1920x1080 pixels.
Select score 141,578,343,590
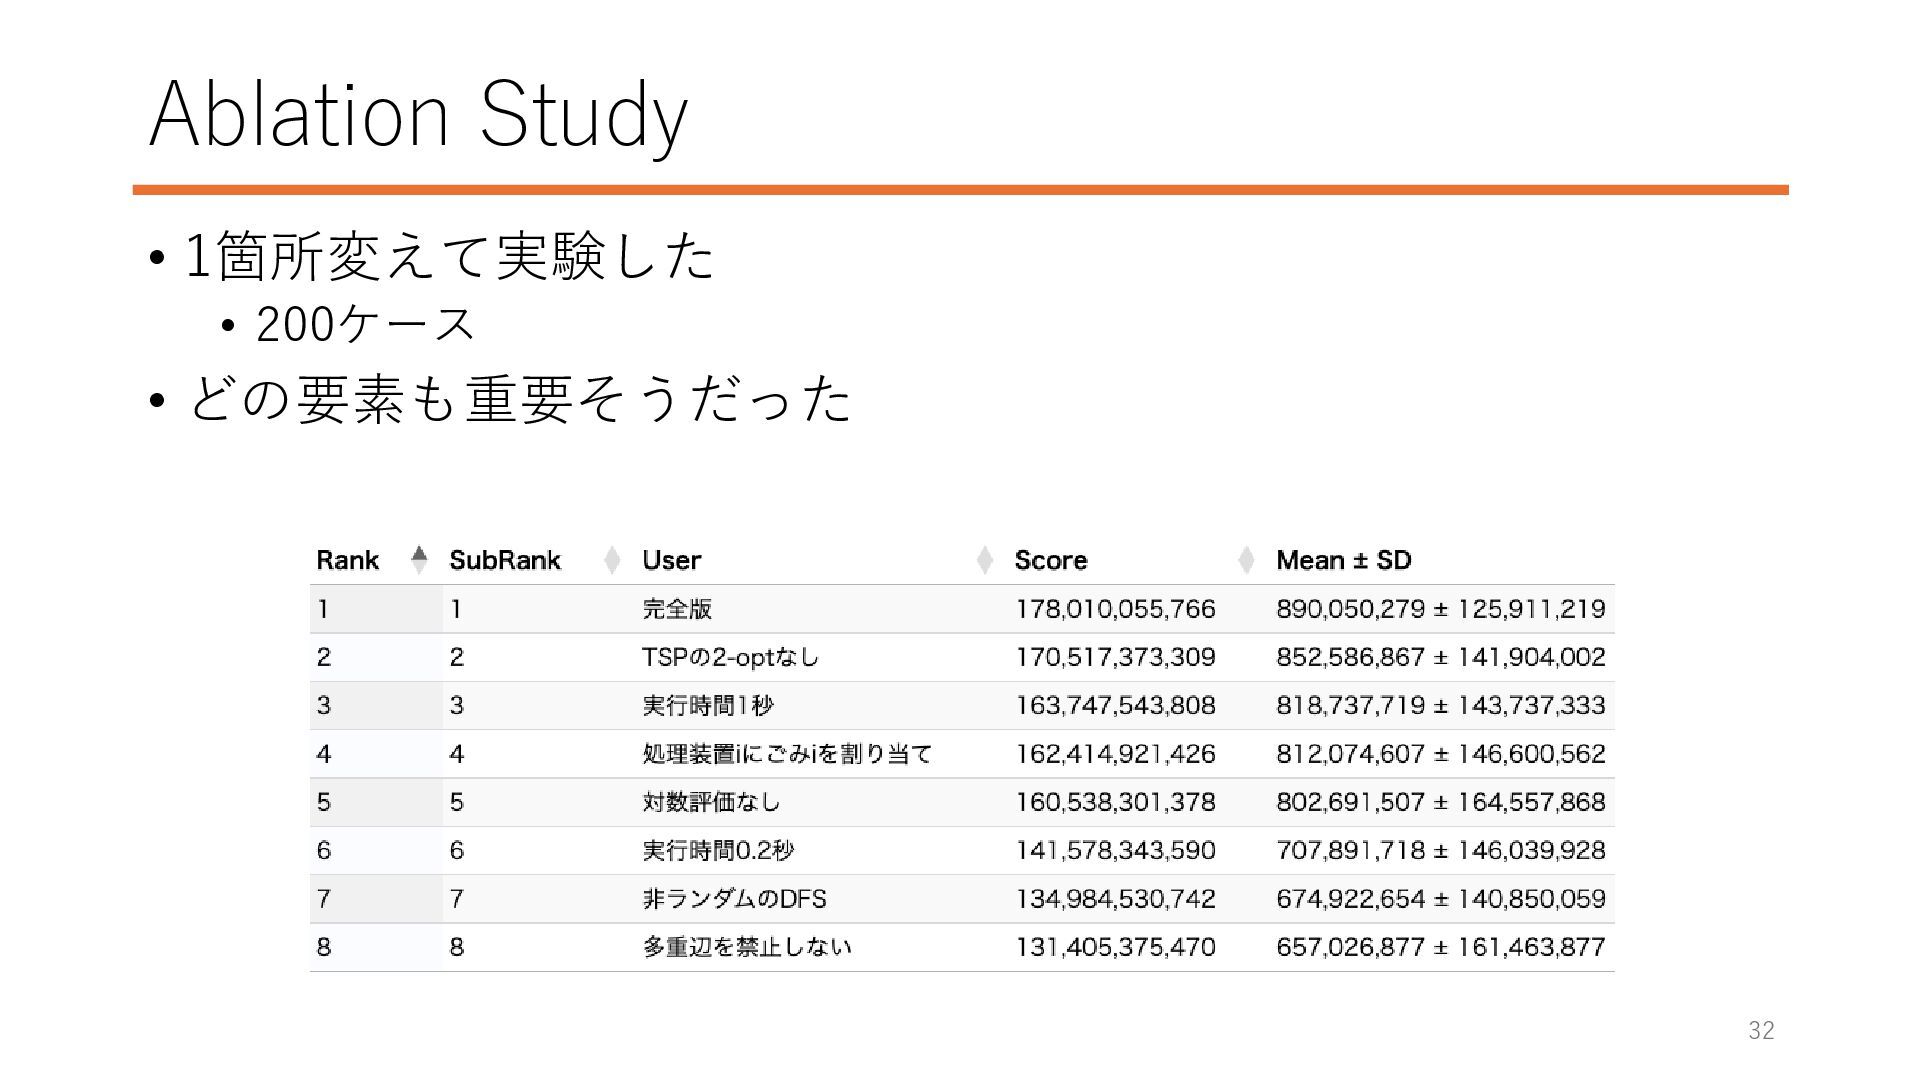pyautogui.click(x=1115, y=850)
